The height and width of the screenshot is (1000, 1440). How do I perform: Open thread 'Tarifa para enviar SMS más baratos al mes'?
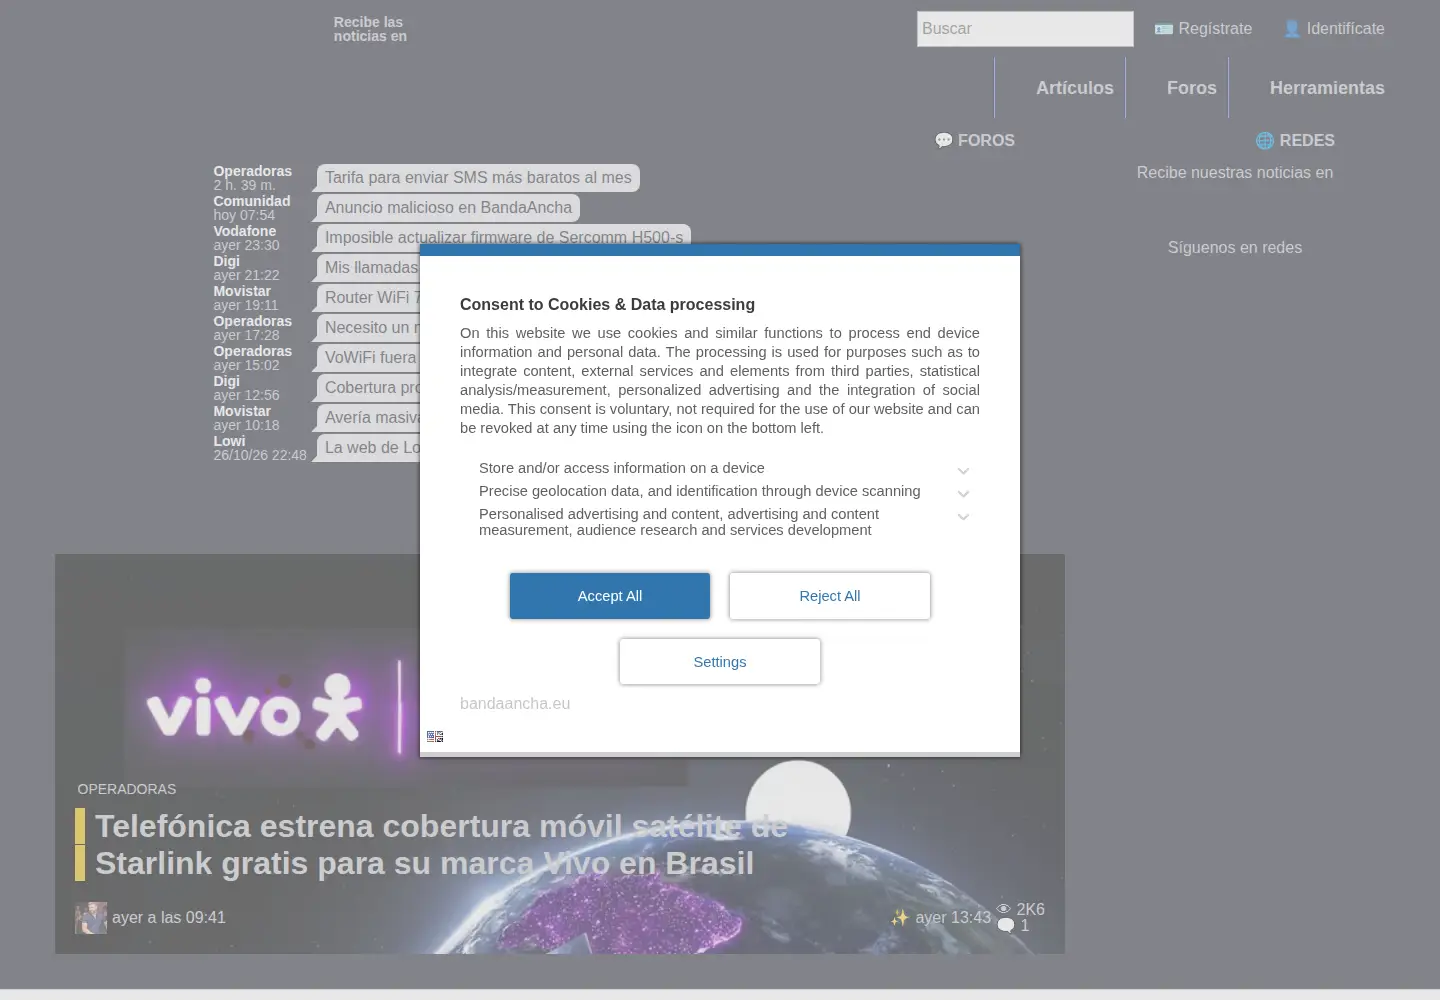[x=478, y=178]
